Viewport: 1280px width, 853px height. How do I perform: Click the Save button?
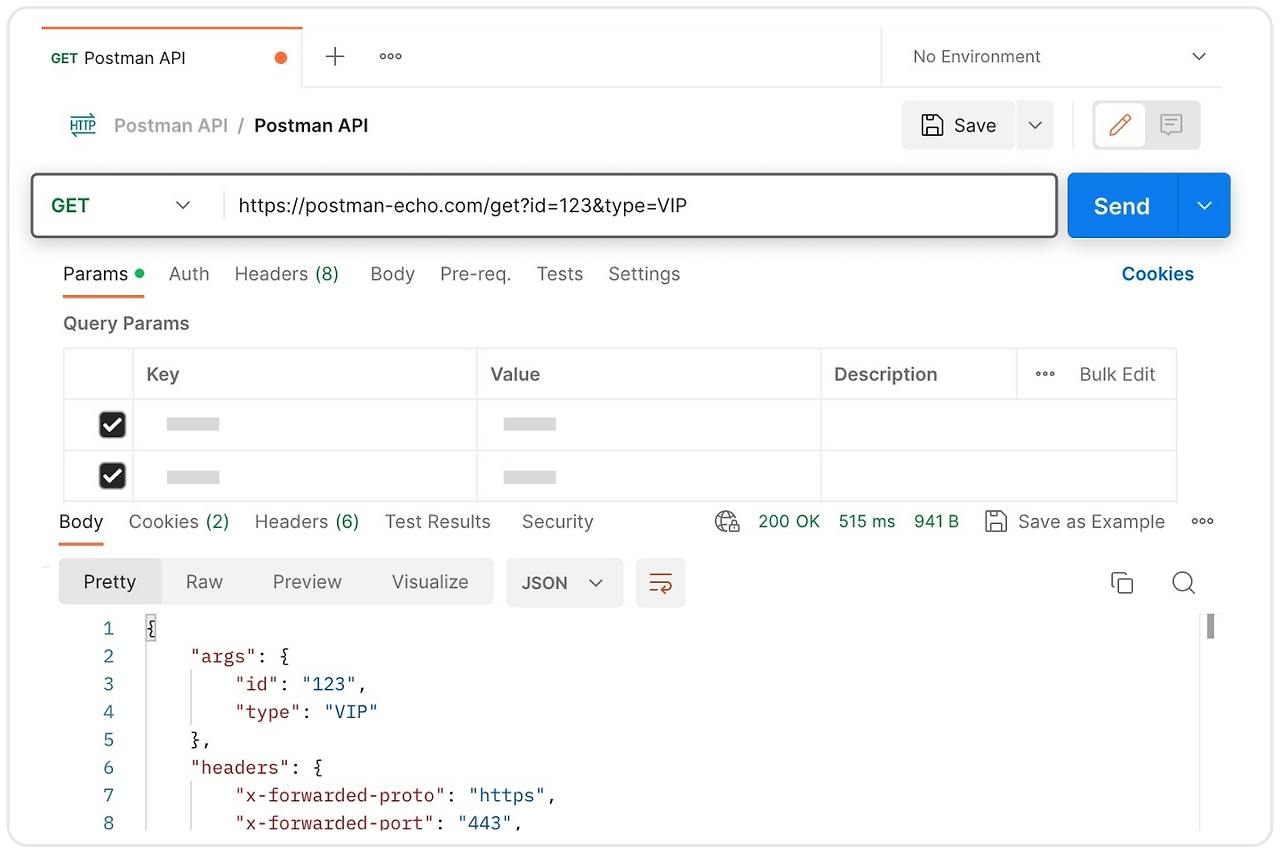[958, 125]
